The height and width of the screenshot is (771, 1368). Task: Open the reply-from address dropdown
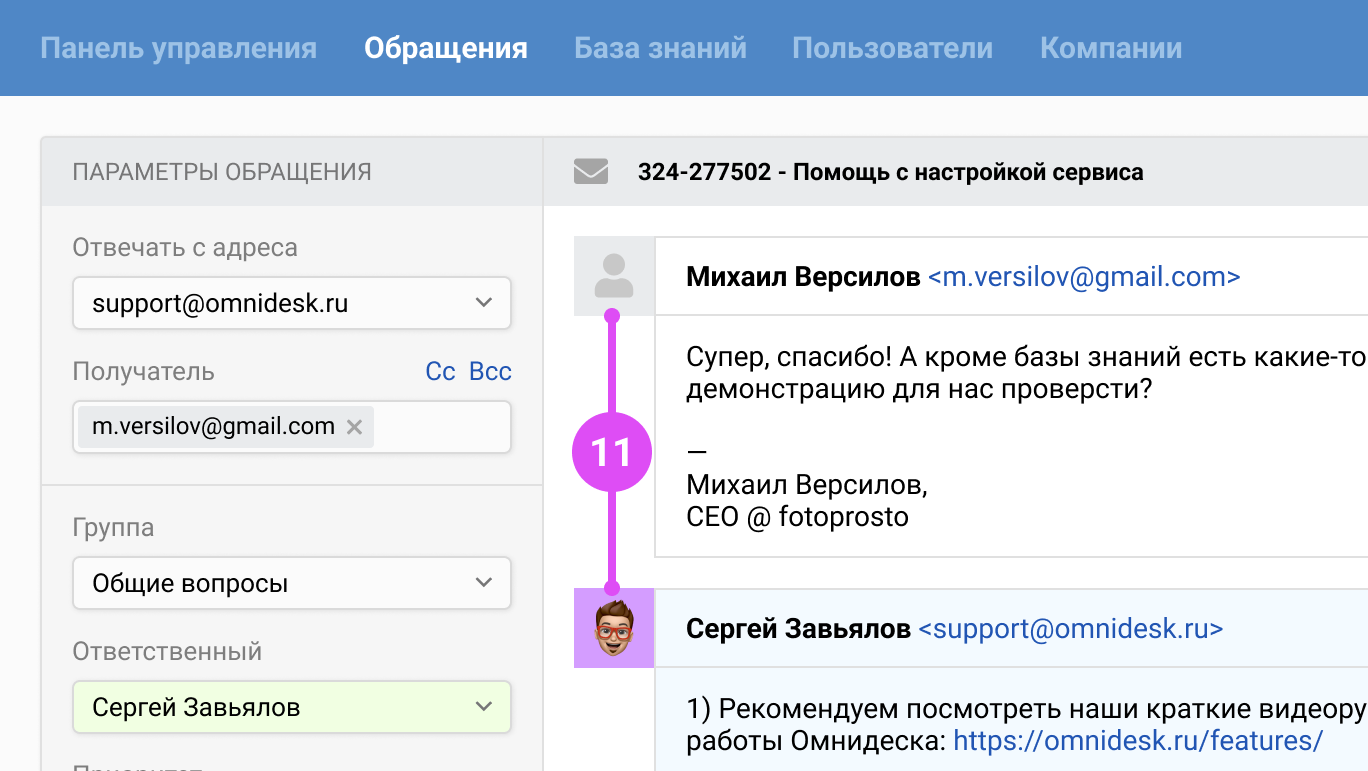pyautogui.click(x=291, y=303)
